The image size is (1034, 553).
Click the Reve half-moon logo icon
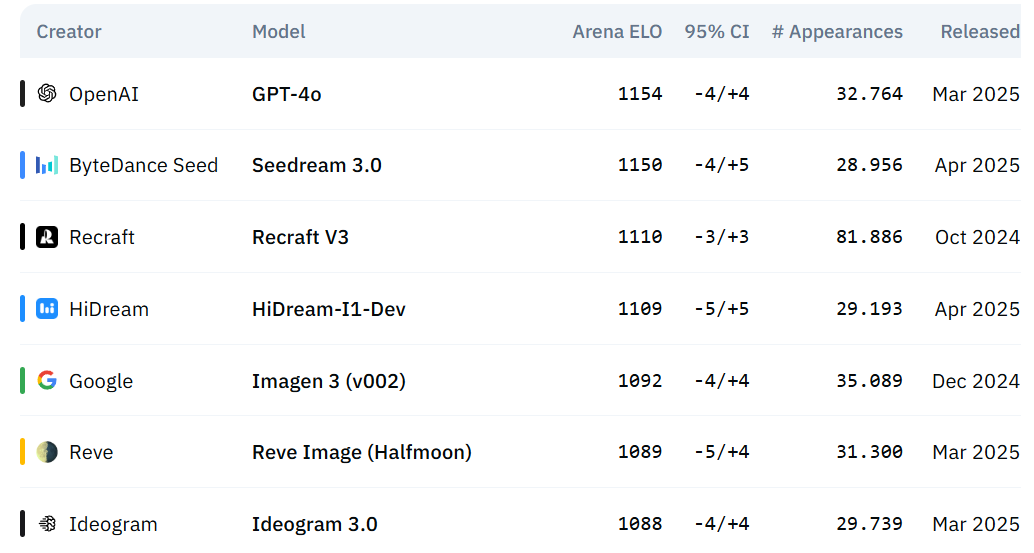pos(47,452)
